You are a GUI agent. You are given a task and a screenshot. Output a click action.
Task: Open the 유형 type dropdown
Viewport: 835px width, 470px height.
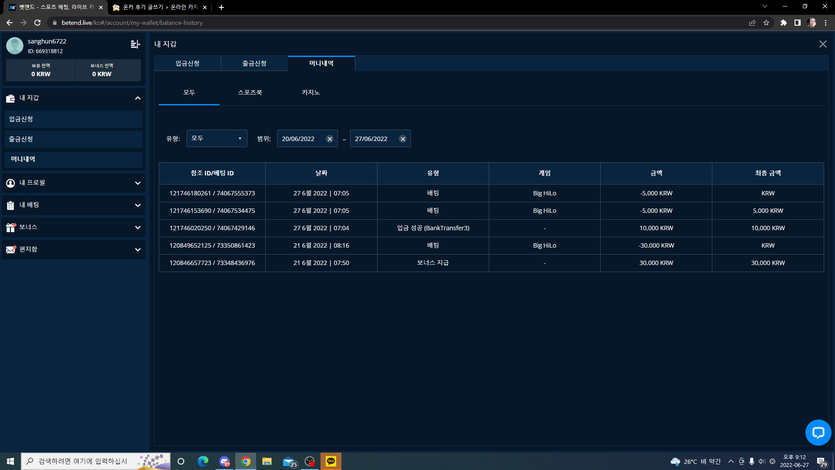click(217, 138)
